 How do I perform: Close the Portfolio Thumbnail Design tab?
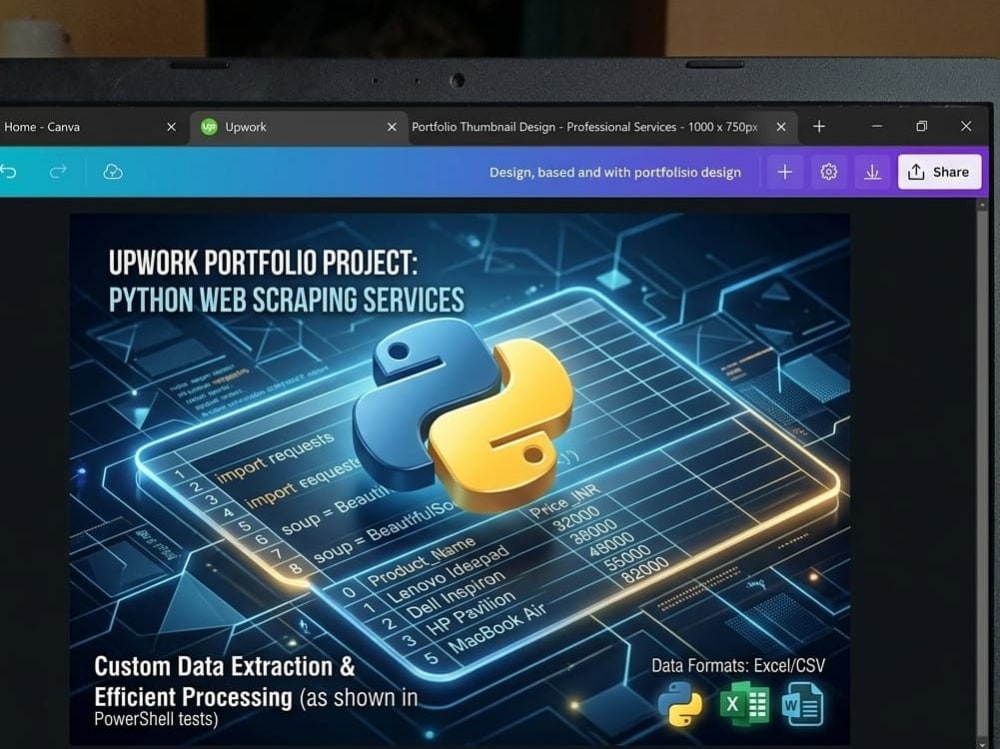coord(781,127)
